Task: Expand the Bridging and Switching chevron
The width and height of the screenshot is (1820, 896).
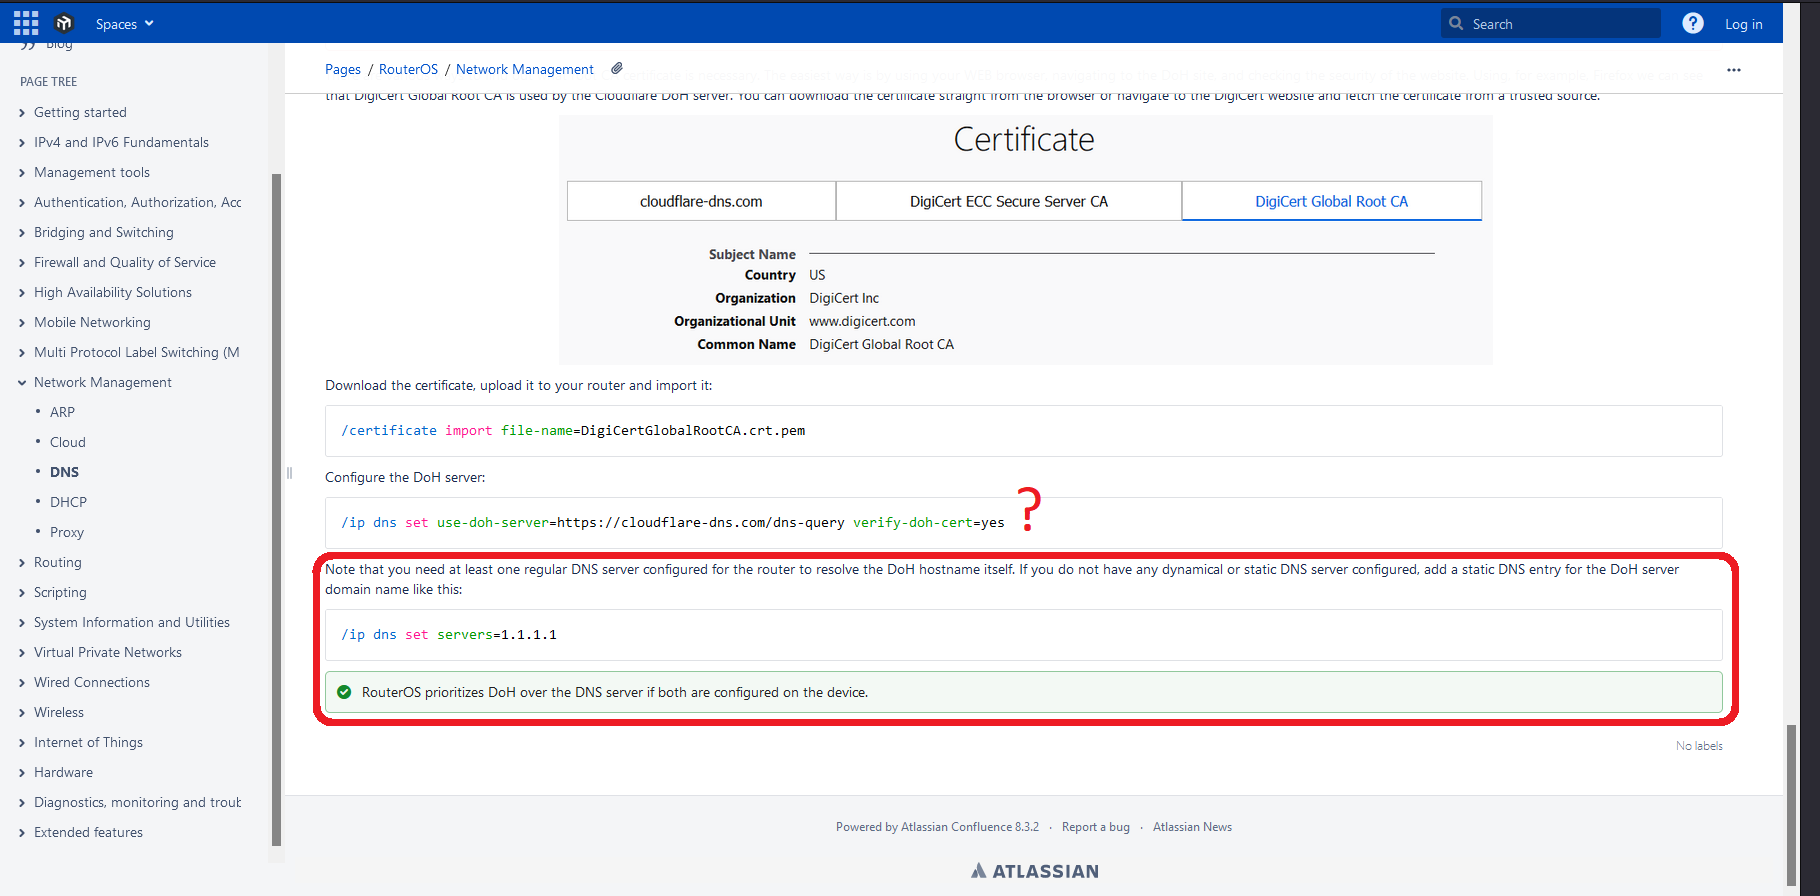Action: coord(22,233)
